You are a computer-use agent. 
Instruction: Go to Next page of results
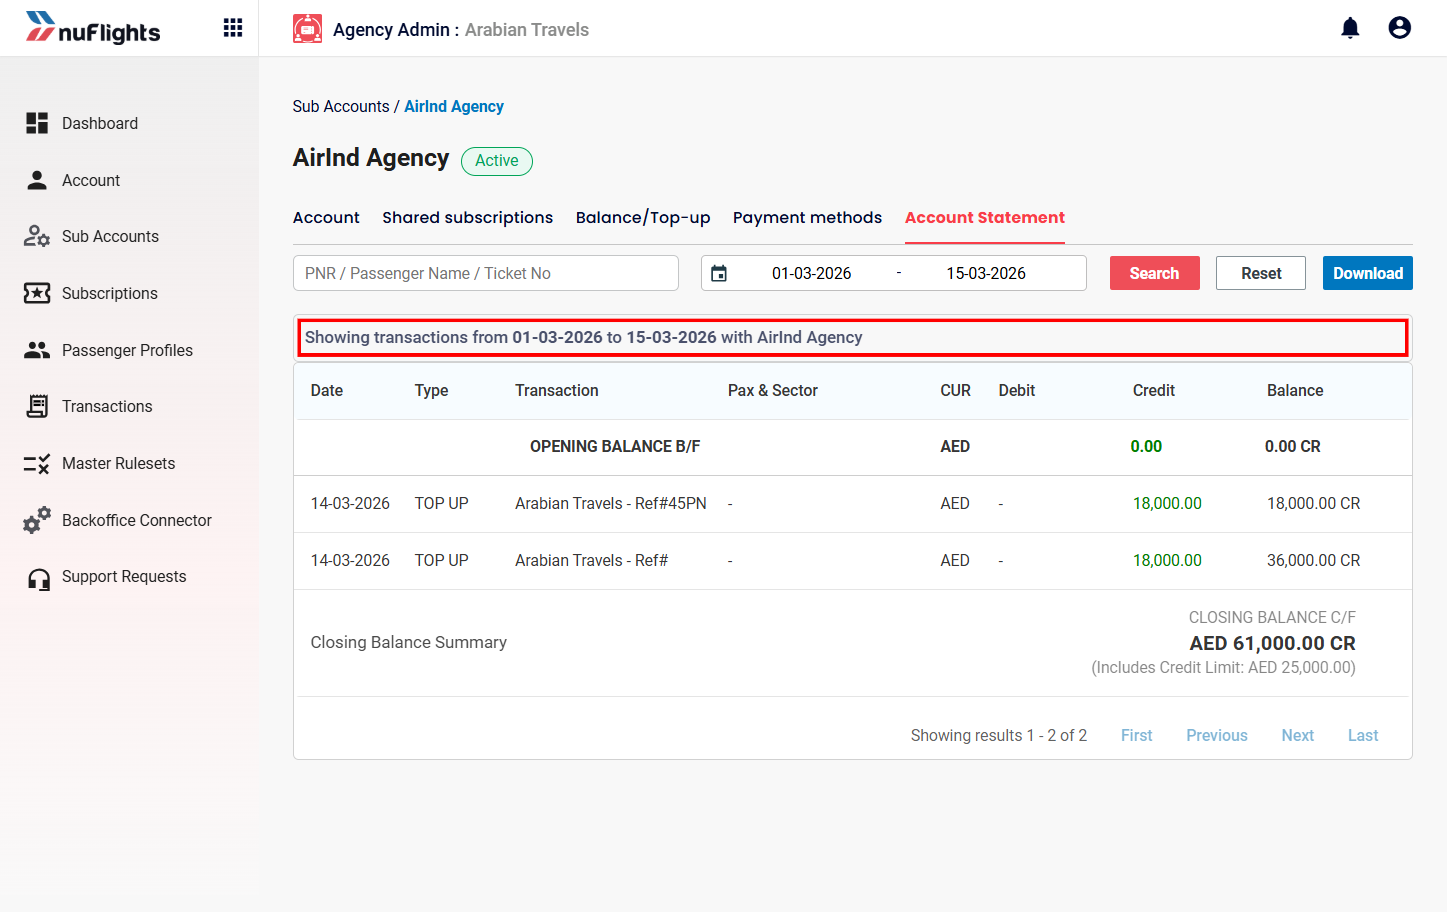(x=1298, y=735)
